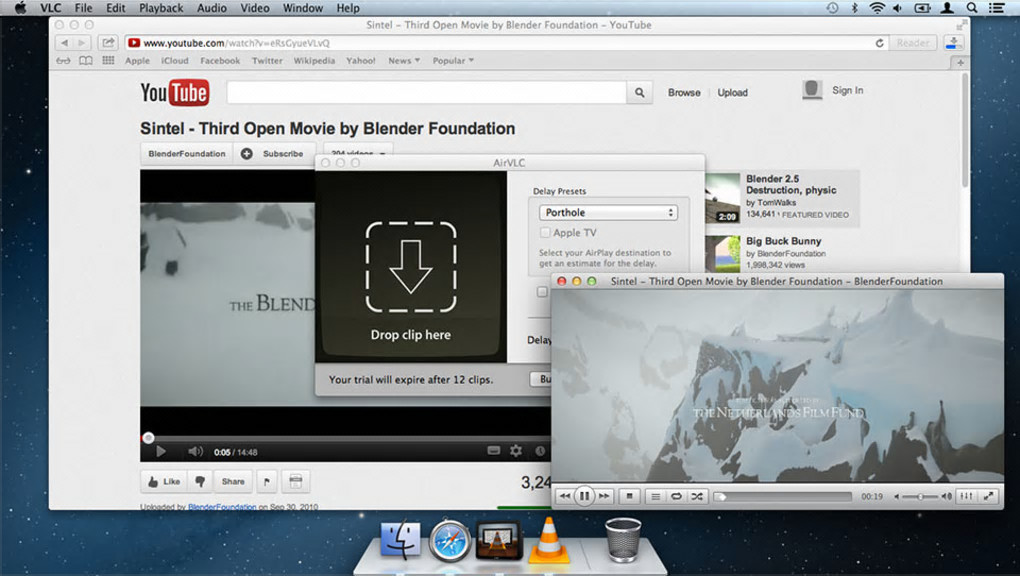Open YouTube player settings gear
The width and height of the screenshot is (1020, 576).
(516, 450)
